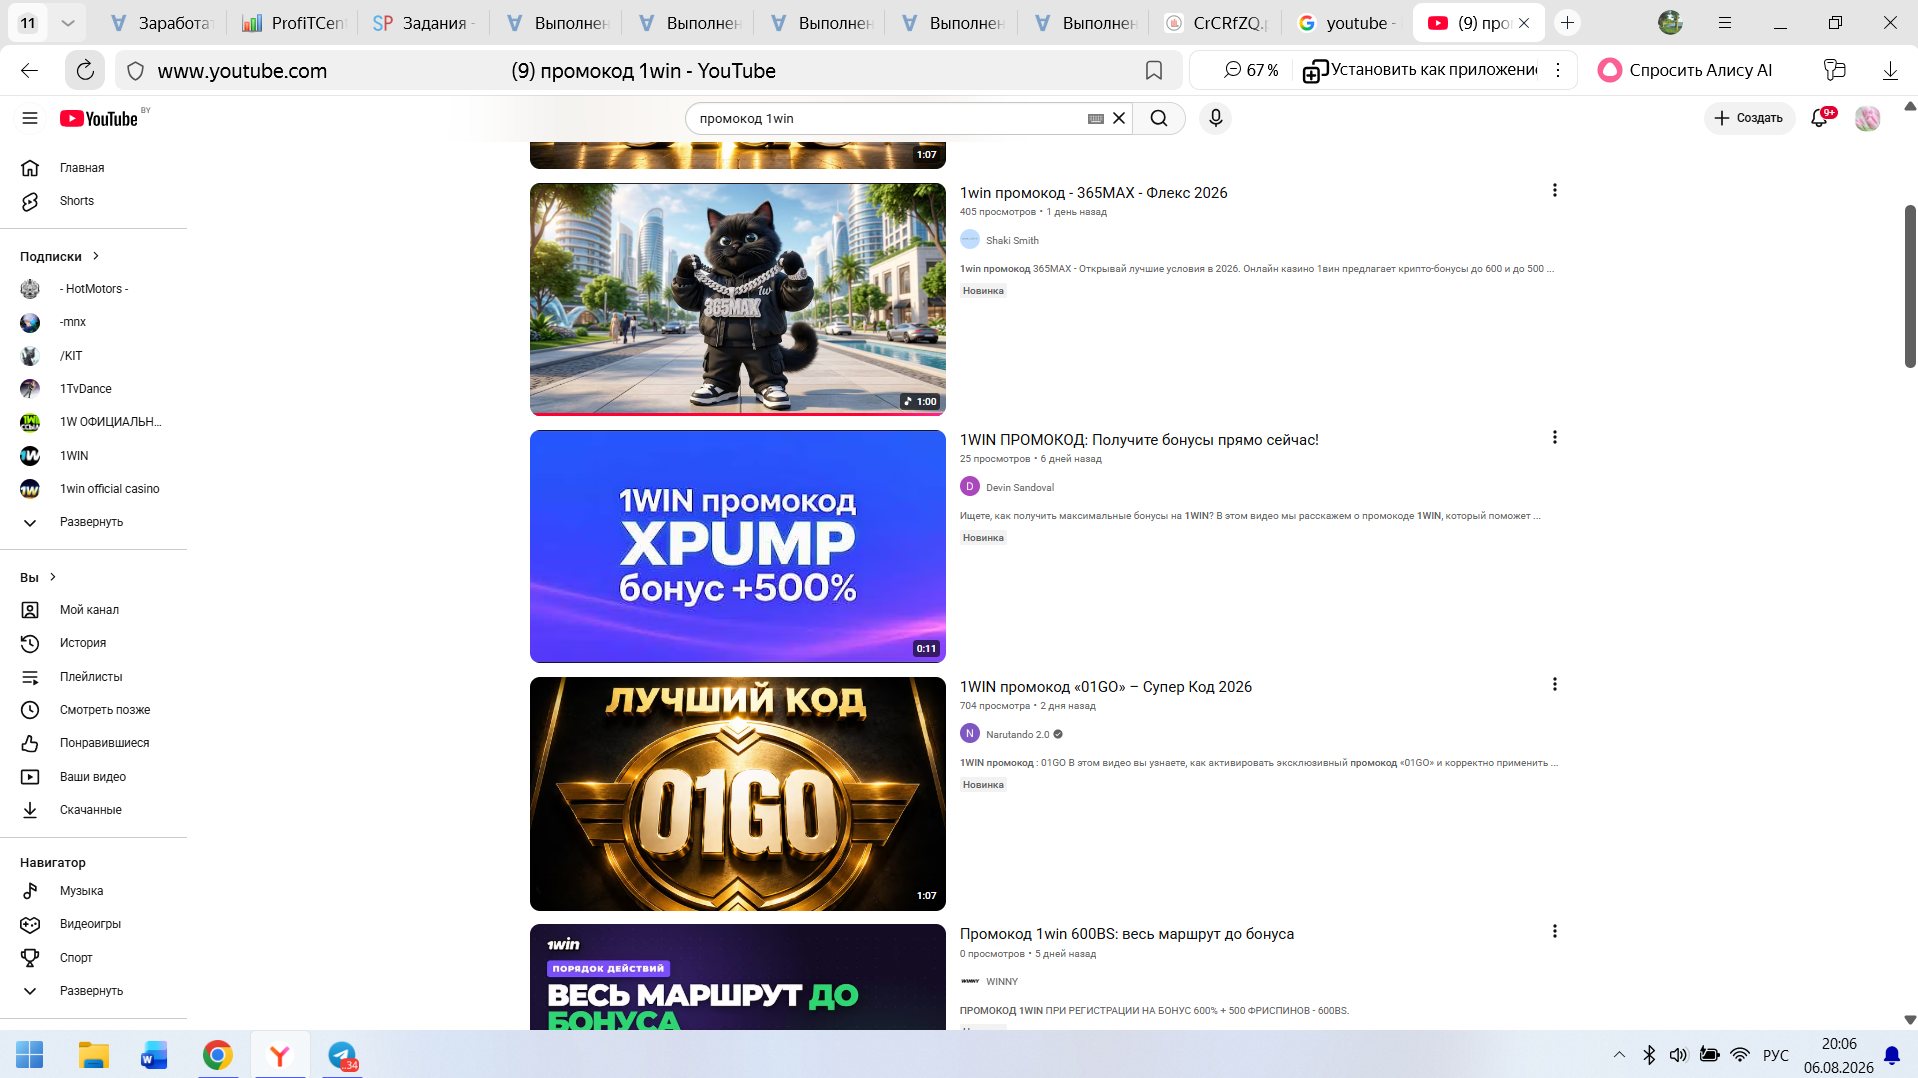Image resolution: width=1918 pixels, height=1078 pixels.
Task: Open the tab list dropdown arrow
Action: click(68, 23)
